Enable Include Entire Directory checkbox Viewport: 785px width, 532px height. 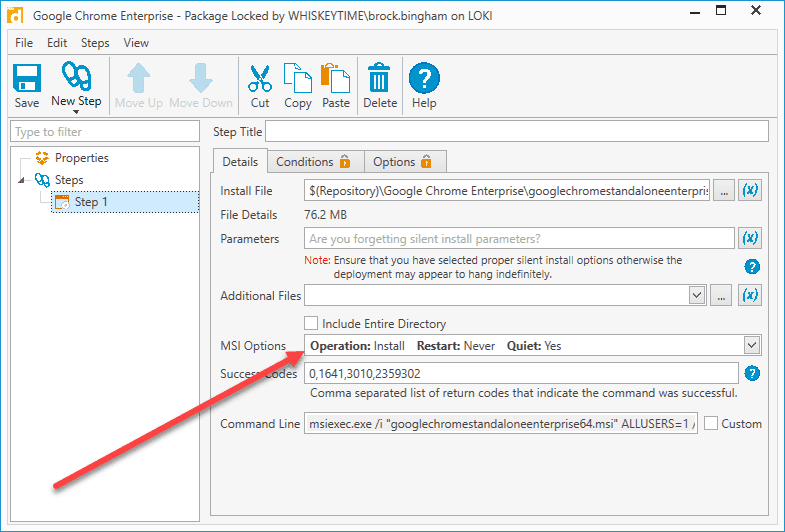[x=311, y=323]
